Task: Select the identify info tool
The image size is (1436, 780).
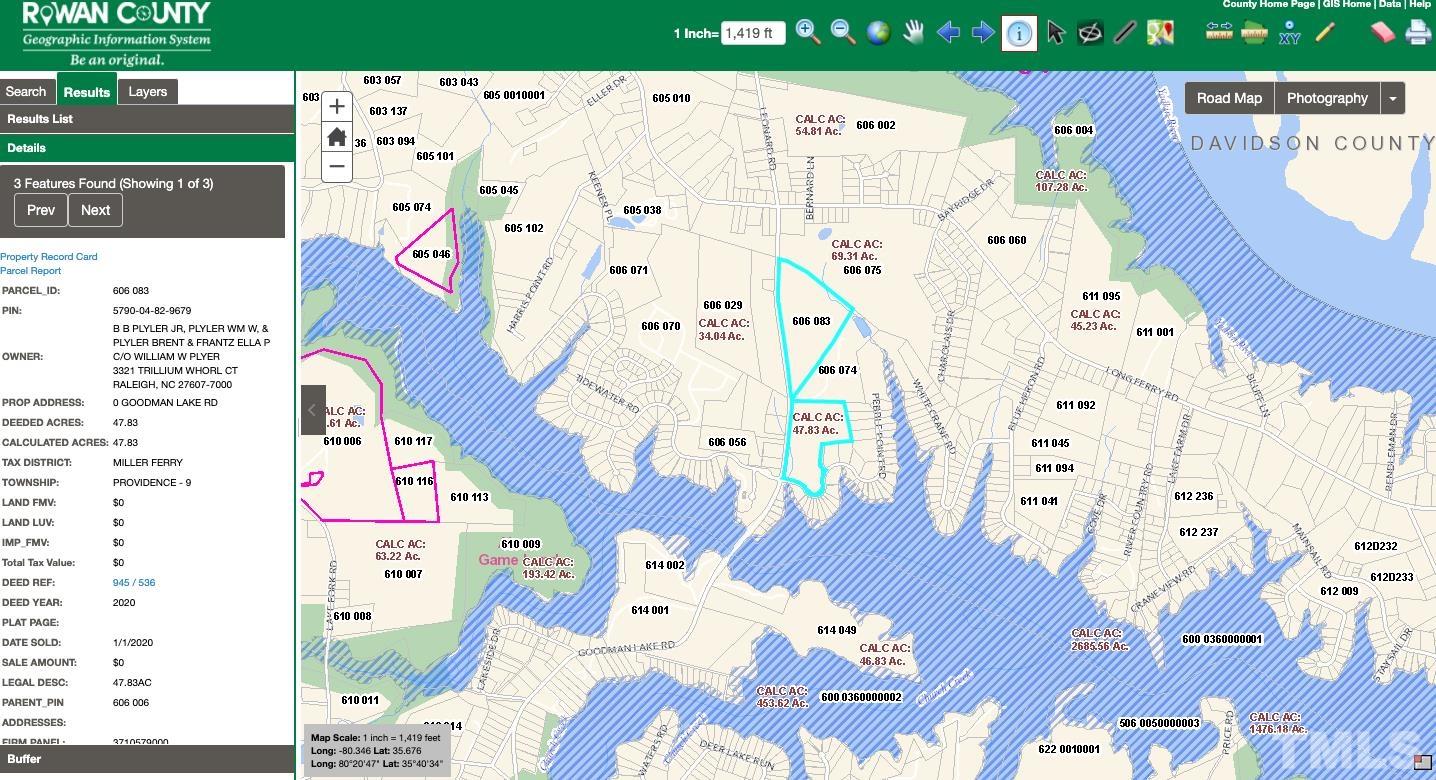Action: pyautogui.click(x=1018, y=33)
